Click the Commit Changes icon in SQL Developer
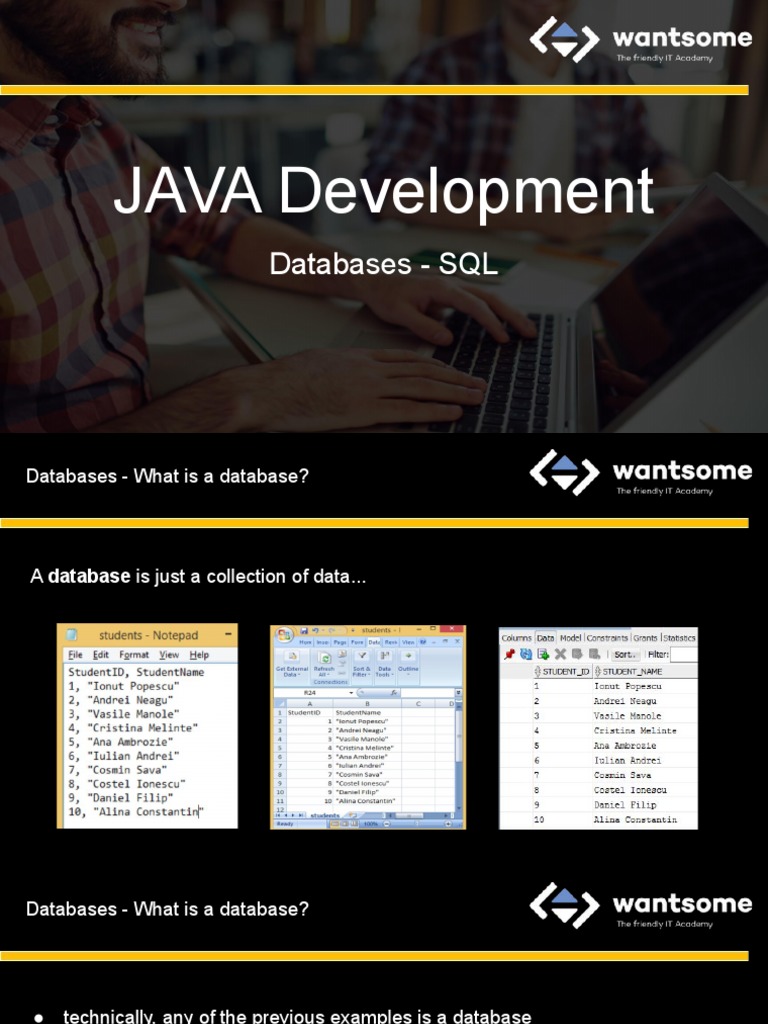Viewport: 768px width, 1024px height. tap(577, 654)
